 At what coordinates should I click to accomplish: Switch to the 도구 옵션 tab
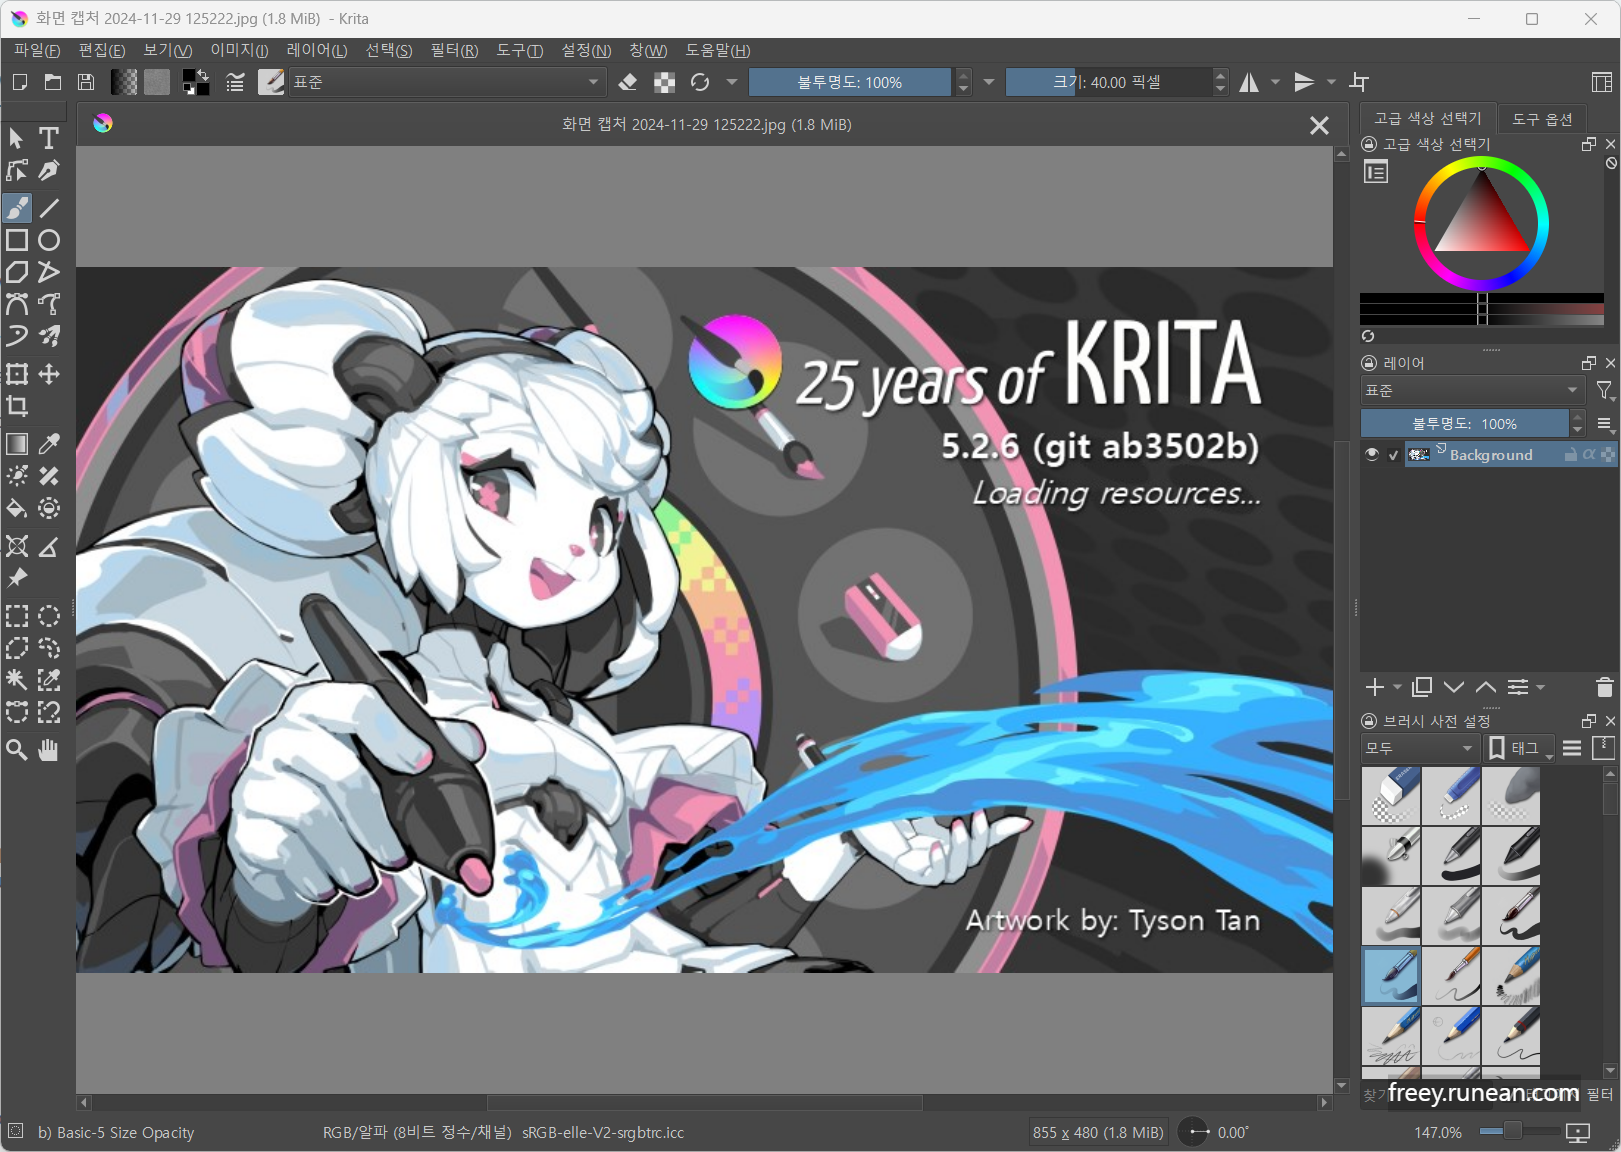1541,118
